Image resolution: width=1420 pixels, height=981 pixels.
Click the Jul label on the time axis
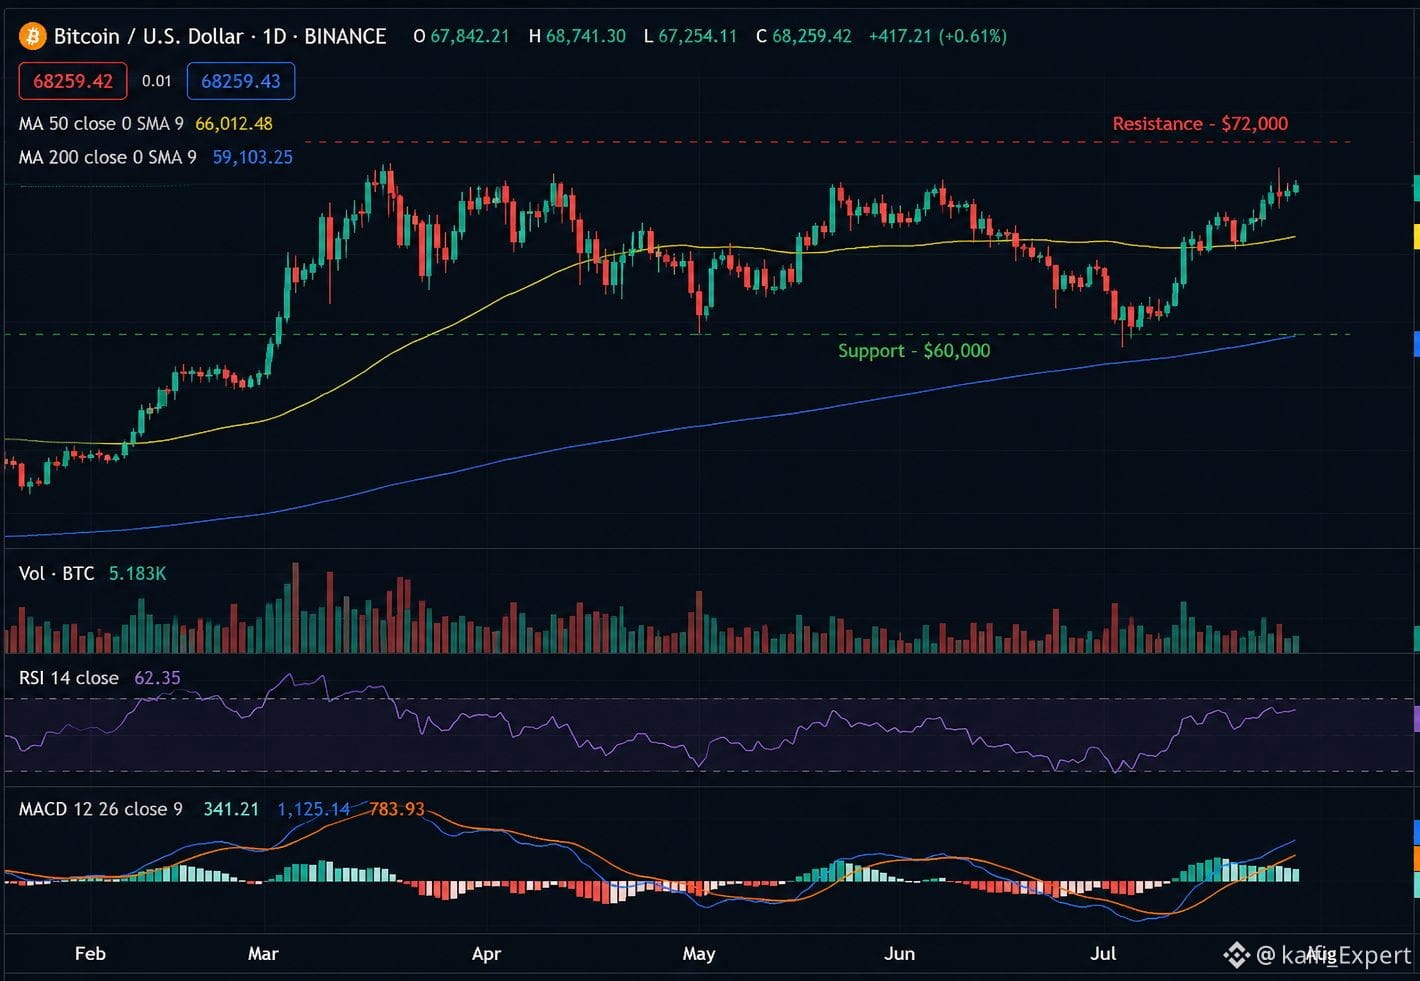click(1103, 954)
